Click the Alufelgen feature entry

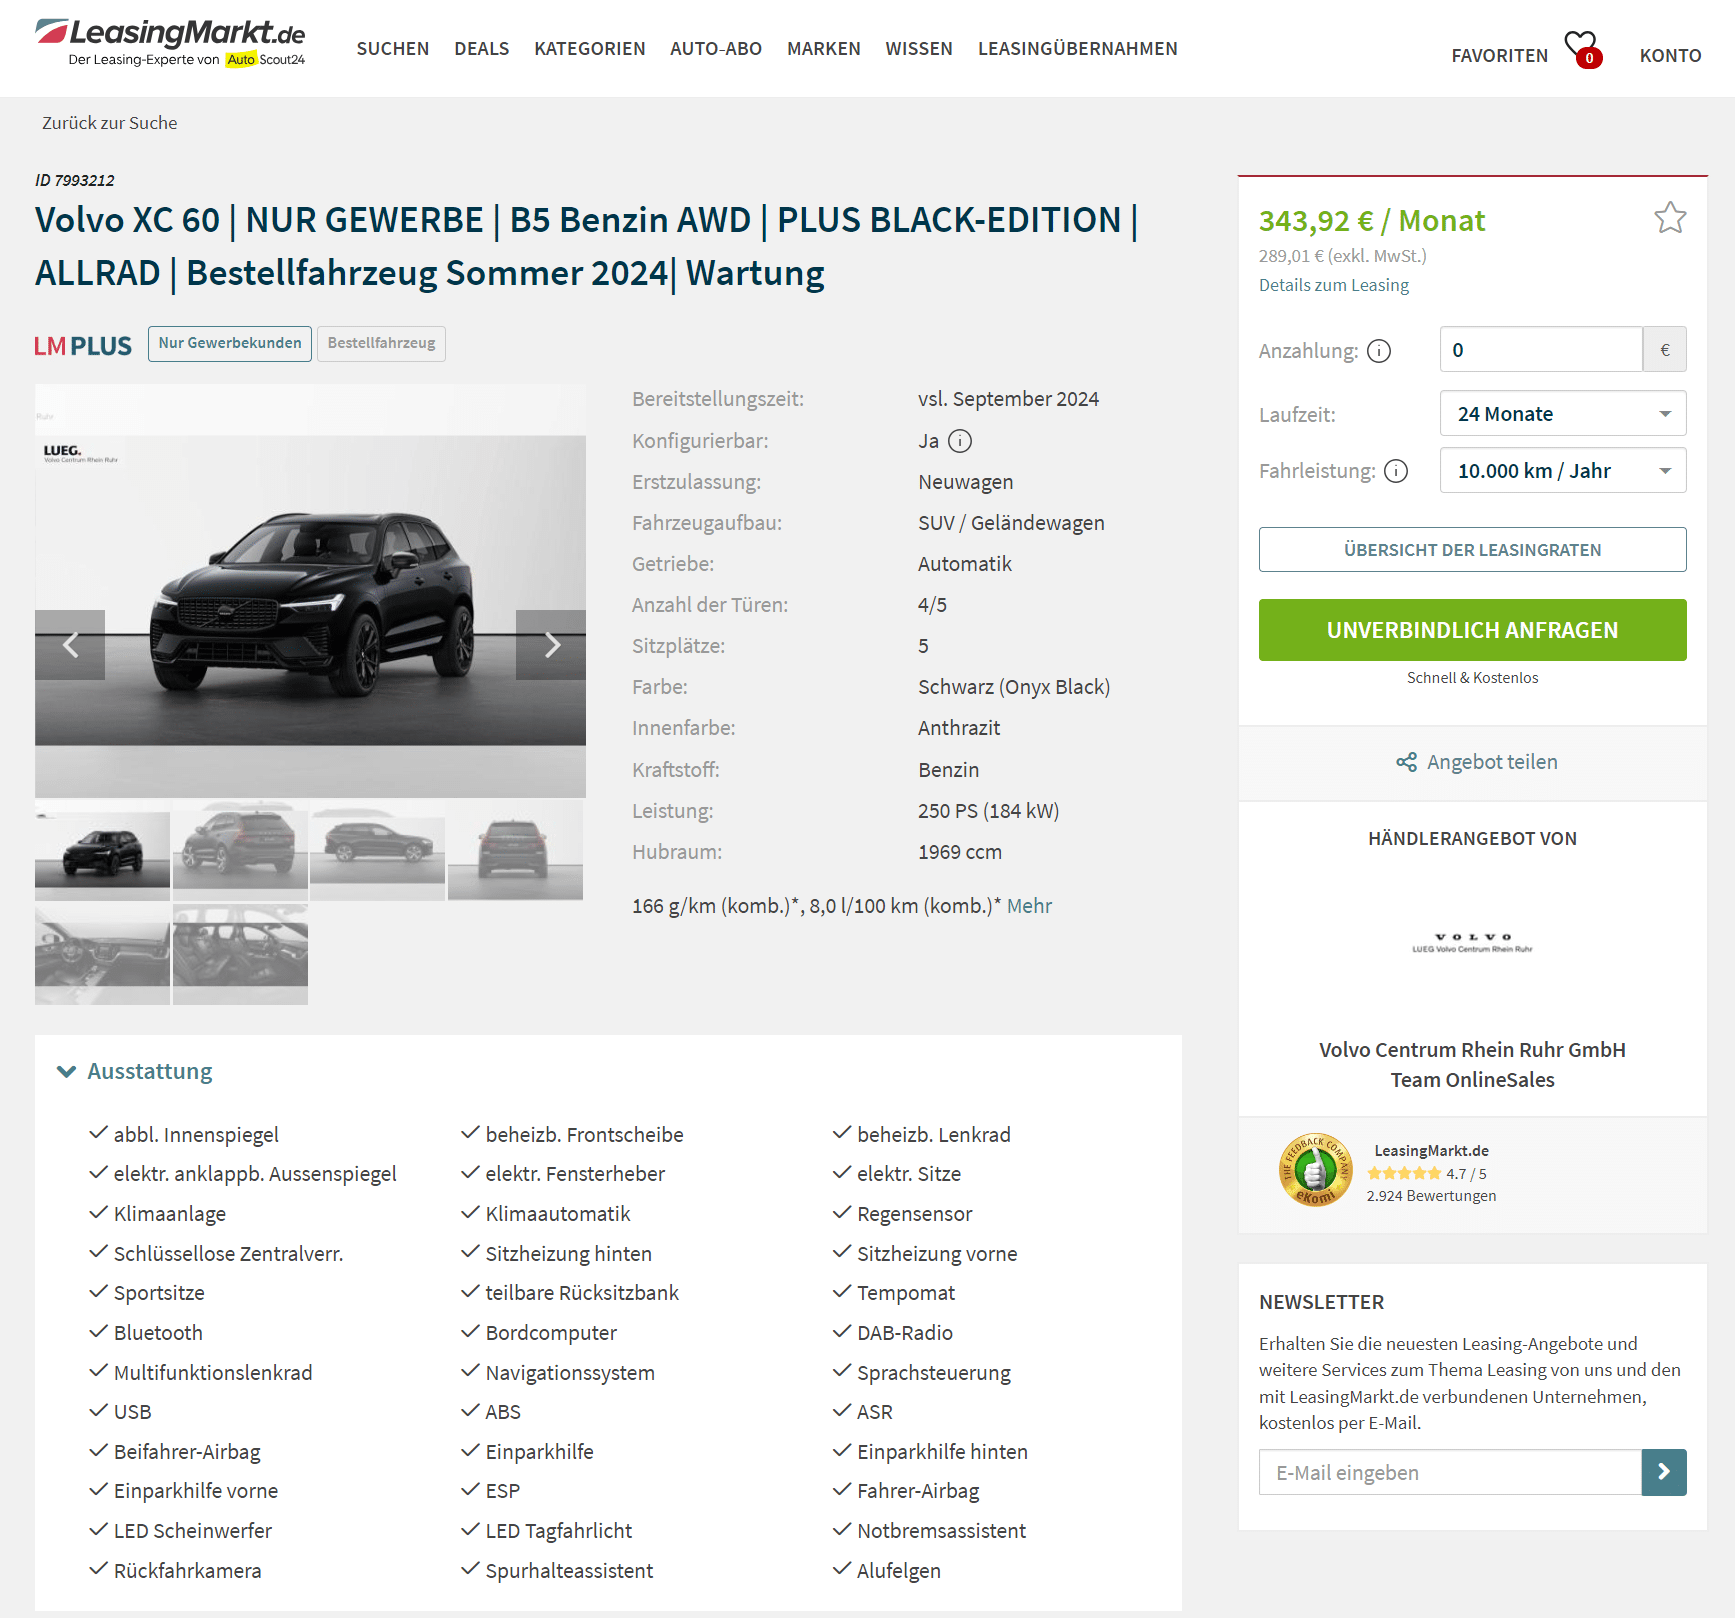point(898,1571)
